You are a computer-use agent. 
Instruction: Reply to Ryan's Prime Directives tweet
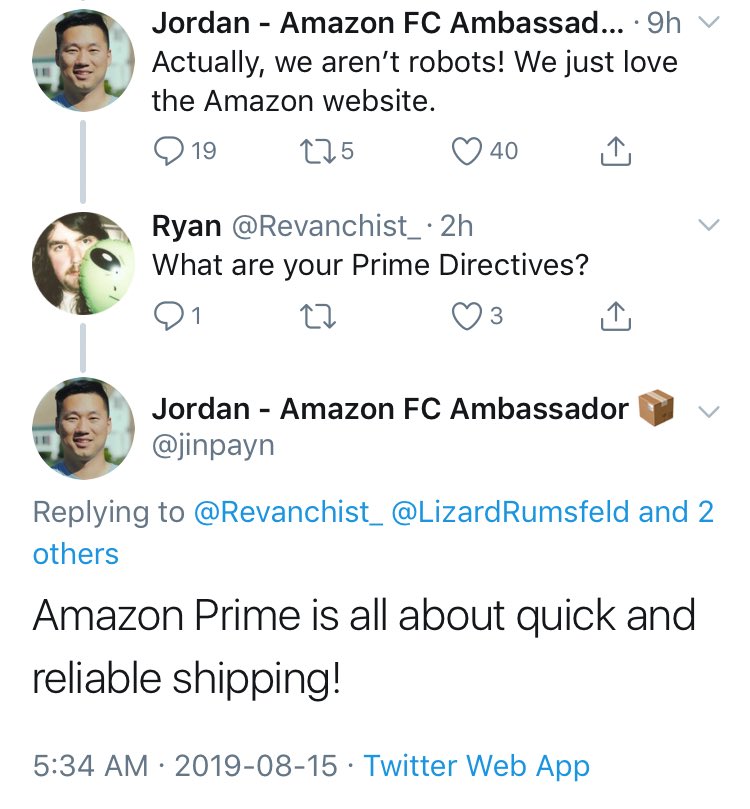[167, 316]
